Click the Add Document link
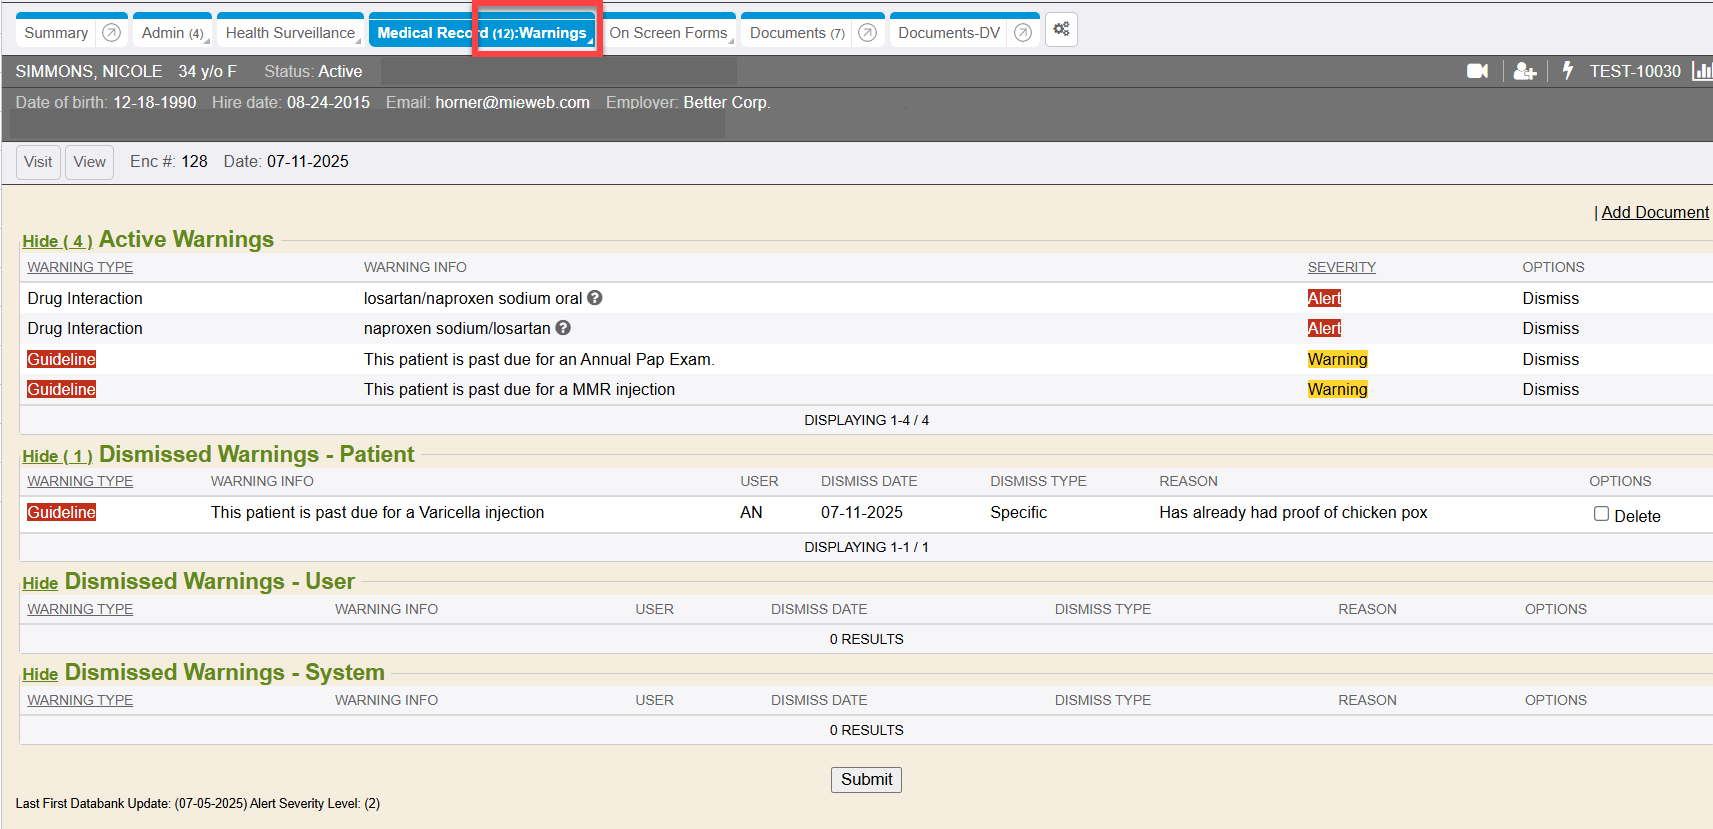This screenshot has height=829, width=1713. (1654, 212)
